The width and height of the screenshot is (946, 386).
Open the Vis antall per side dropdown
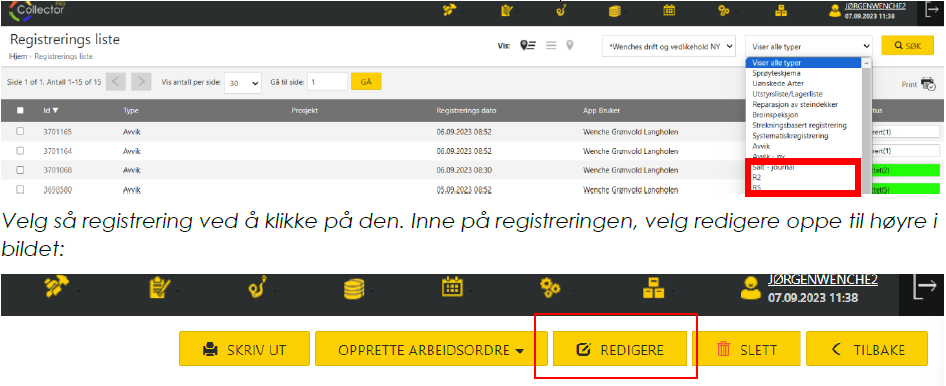[243, 83]
